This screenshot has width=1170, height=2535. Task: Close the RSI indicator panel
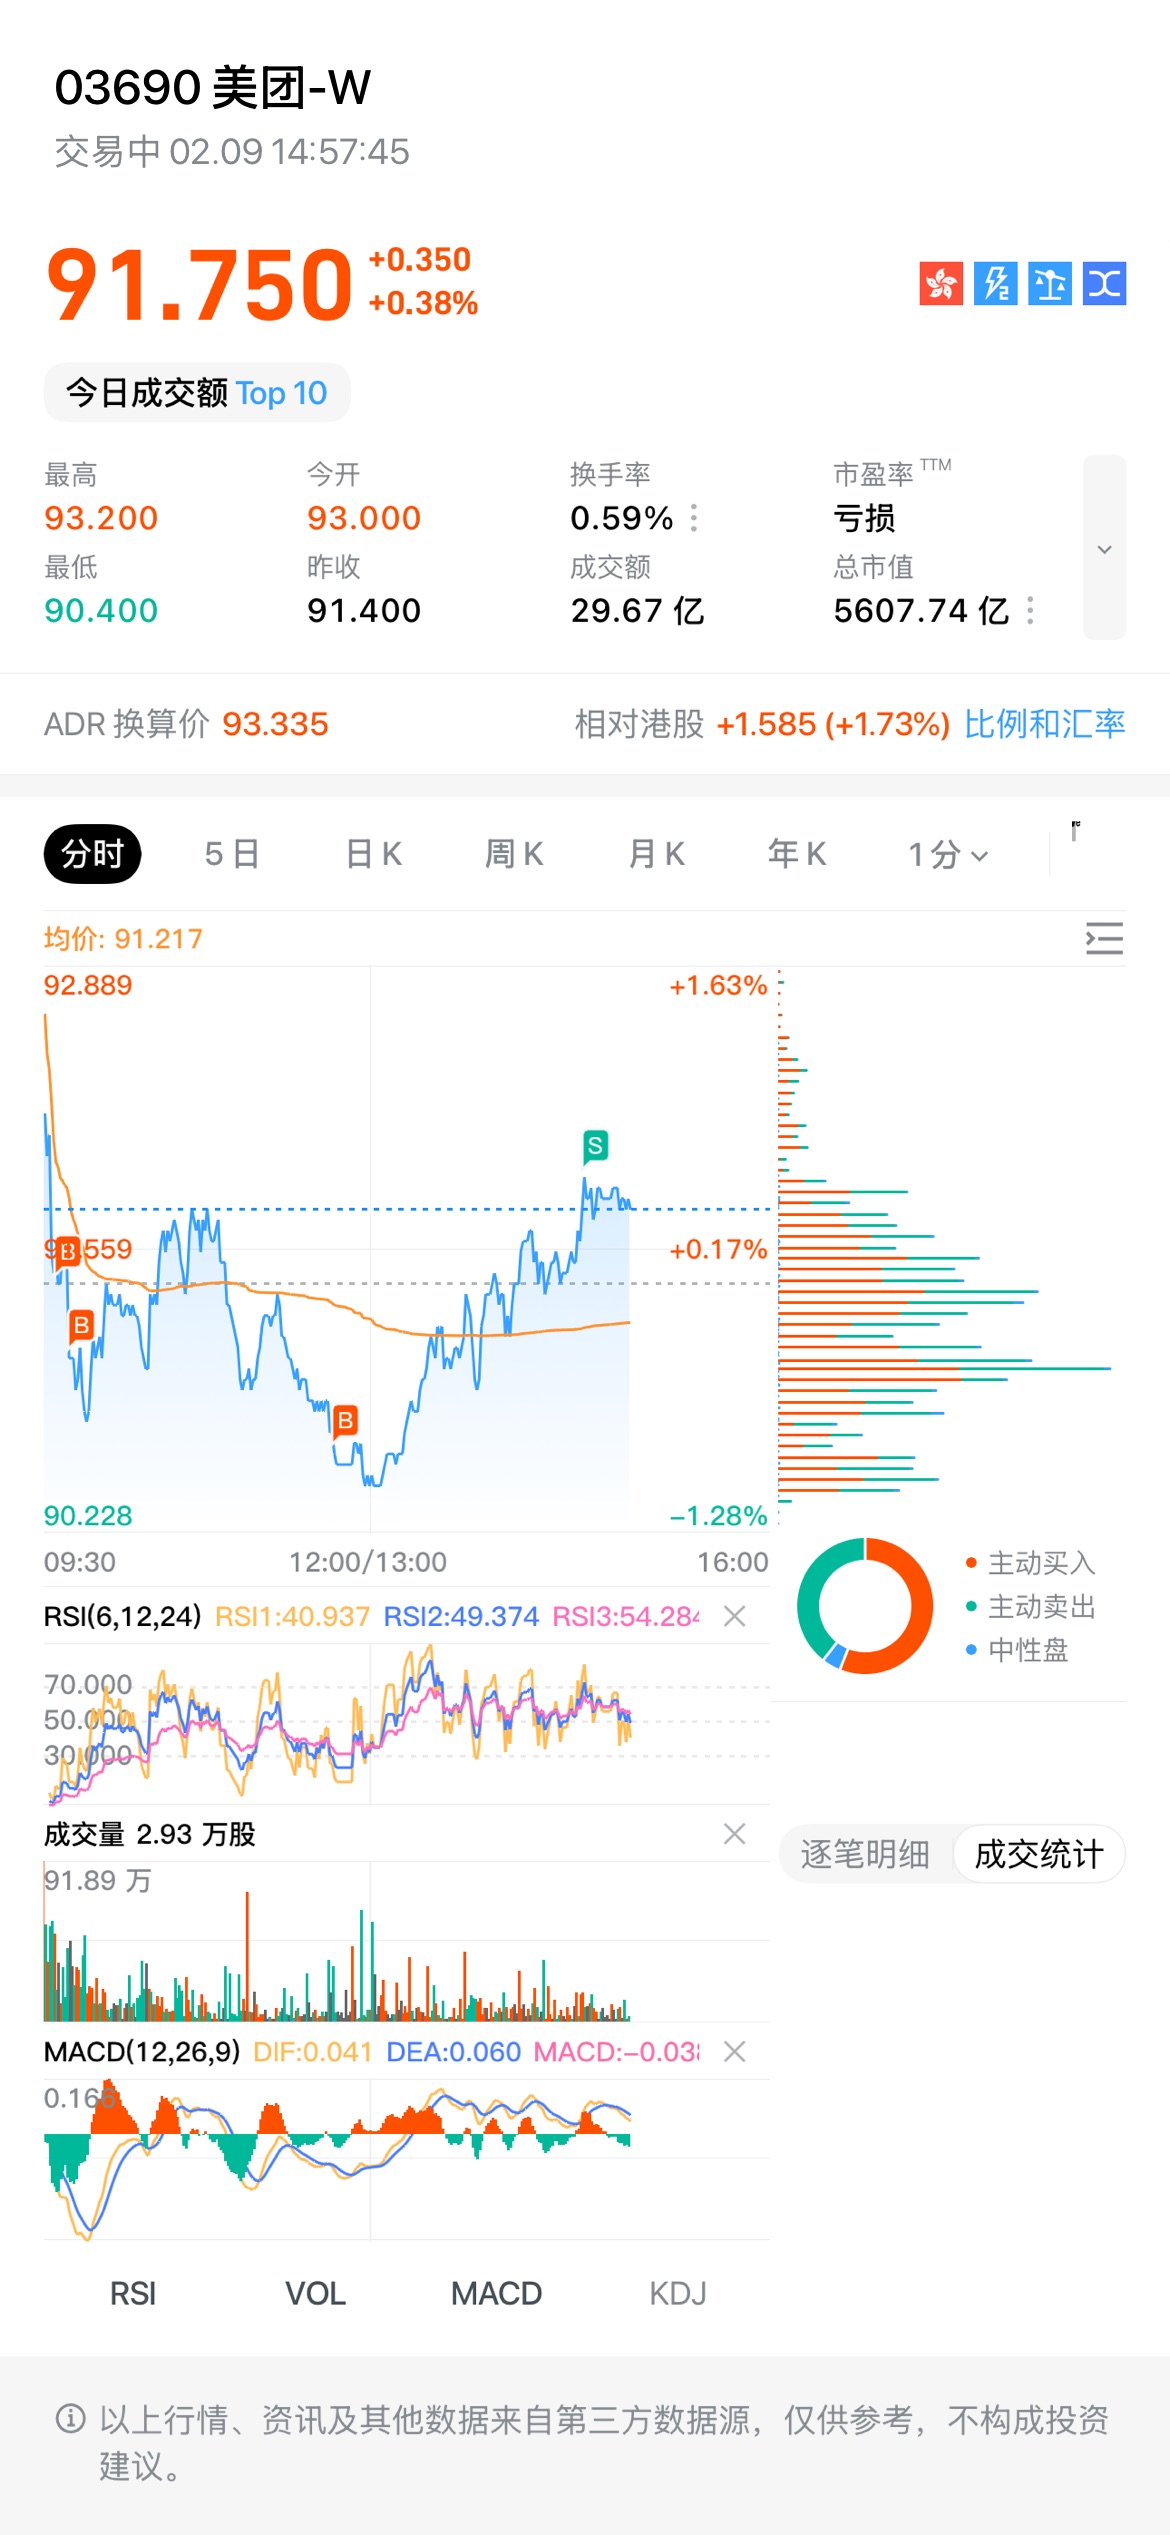[x=735, y=1616]
